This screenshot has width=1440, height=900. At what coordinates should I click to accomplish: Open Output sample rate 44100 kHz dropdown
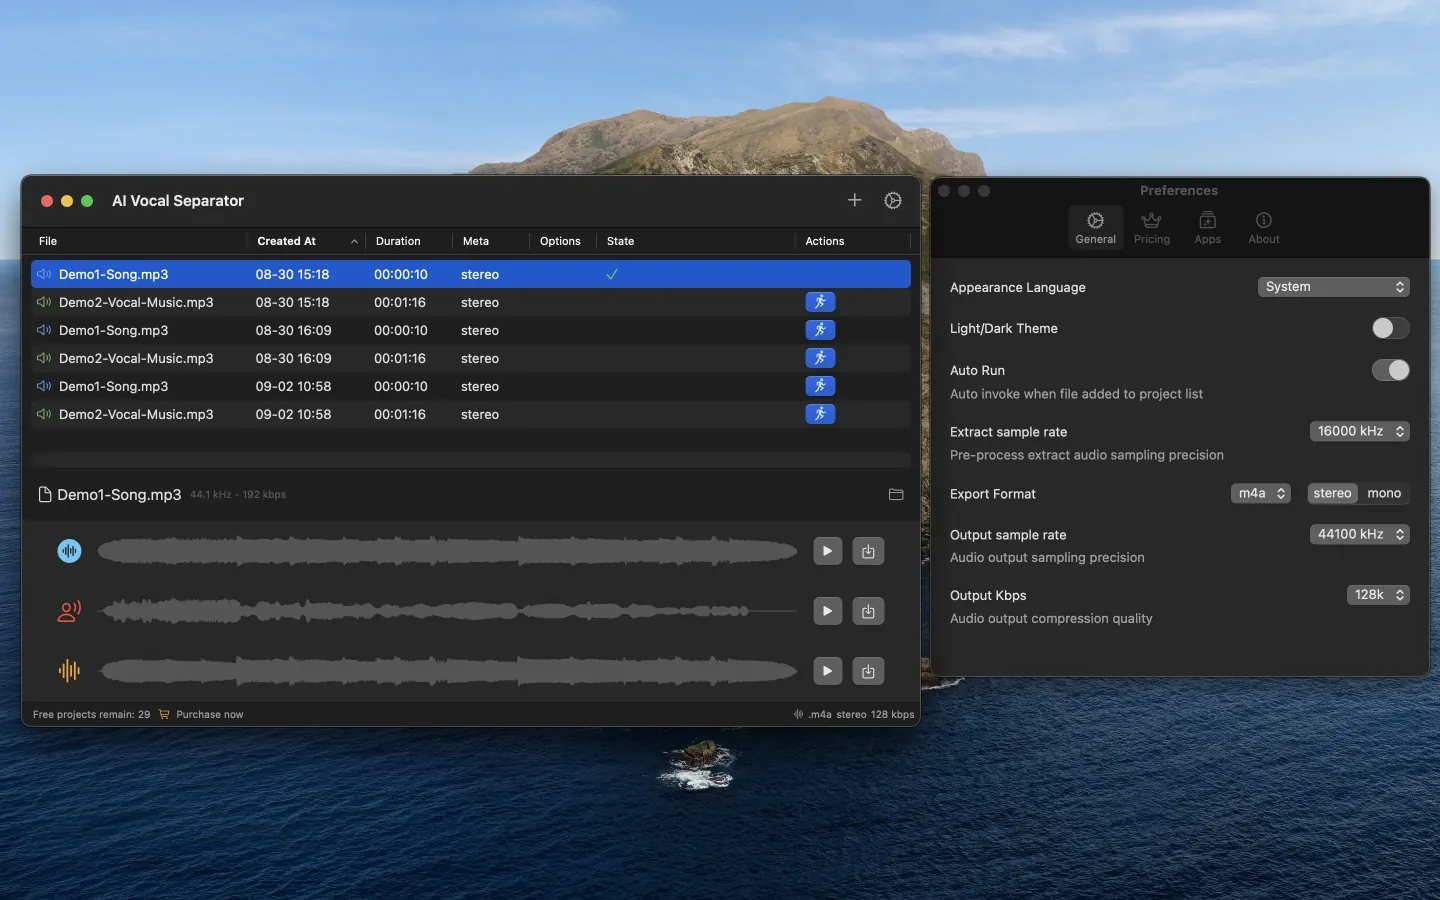click(1359, 534)
